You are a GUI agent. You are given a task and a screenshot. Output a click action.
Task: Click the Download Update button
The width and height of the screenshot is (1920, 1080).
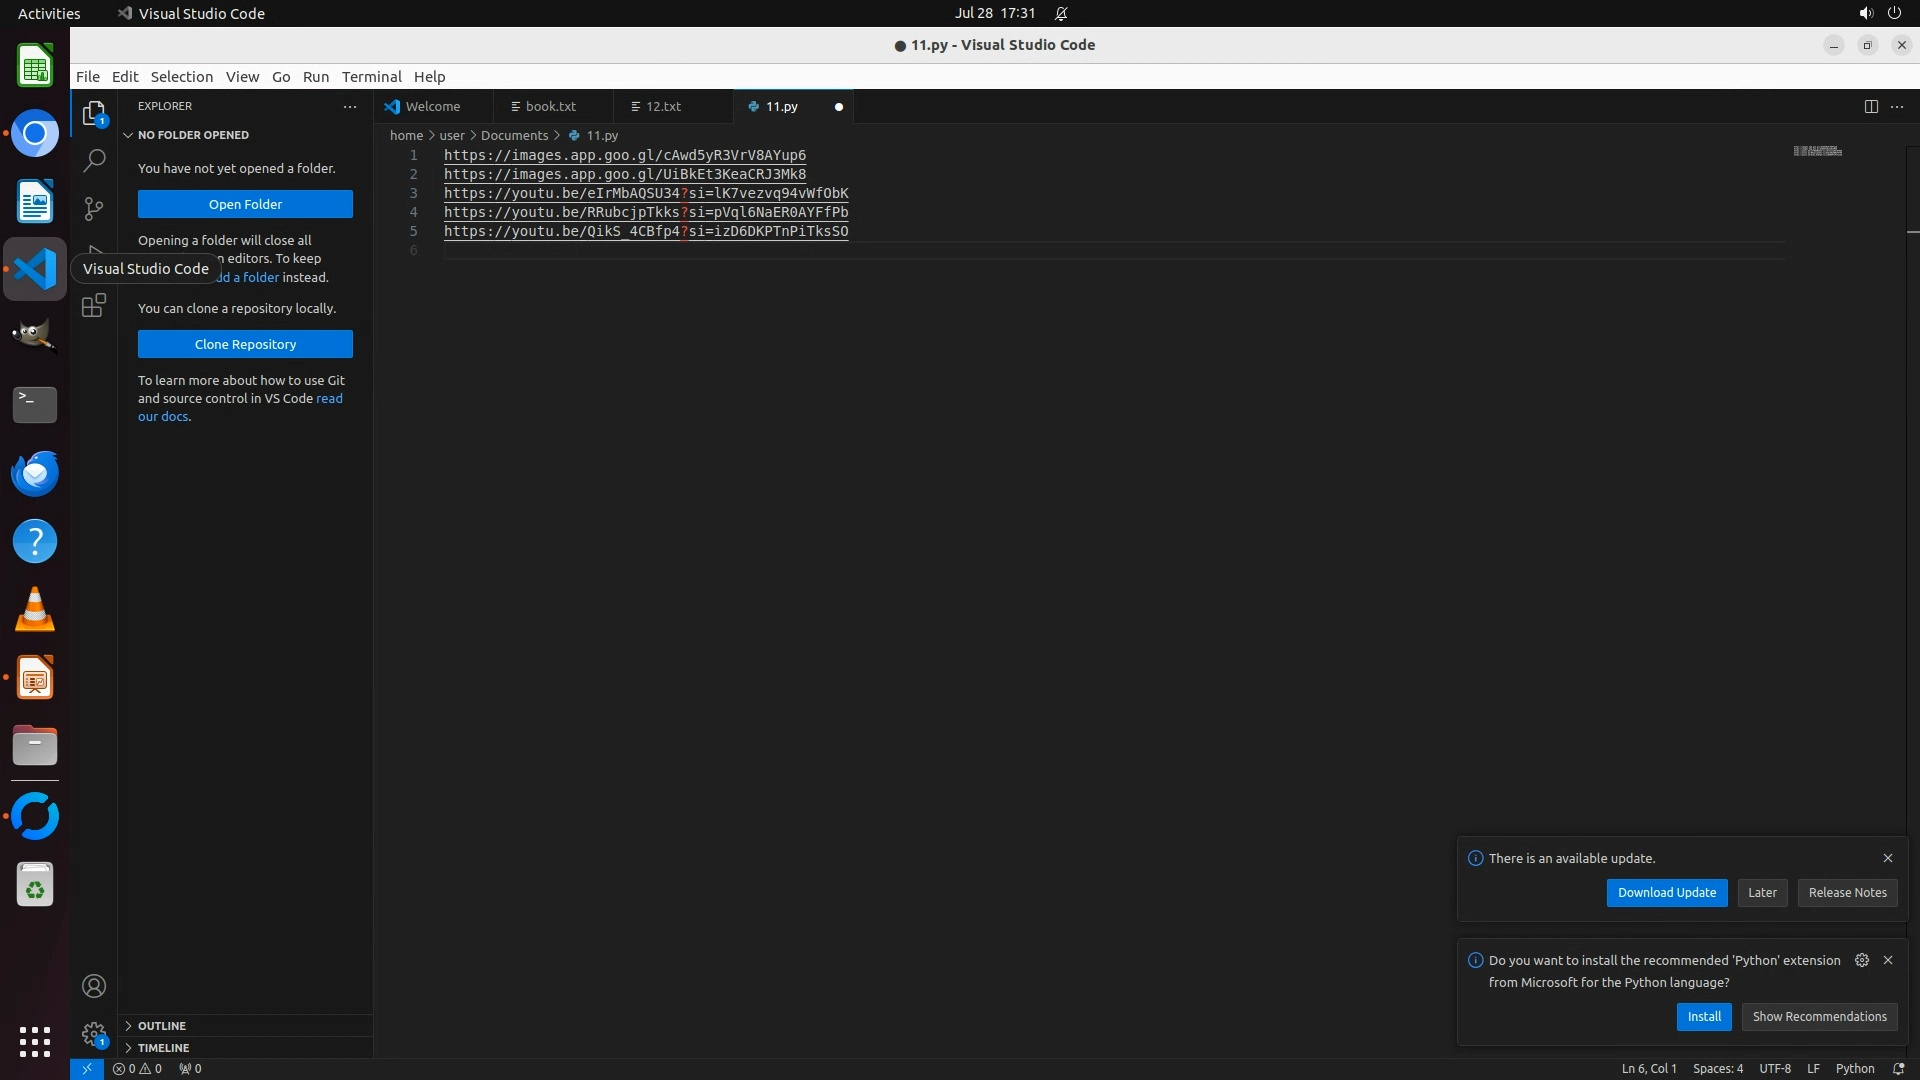[x=1666, y=892]
